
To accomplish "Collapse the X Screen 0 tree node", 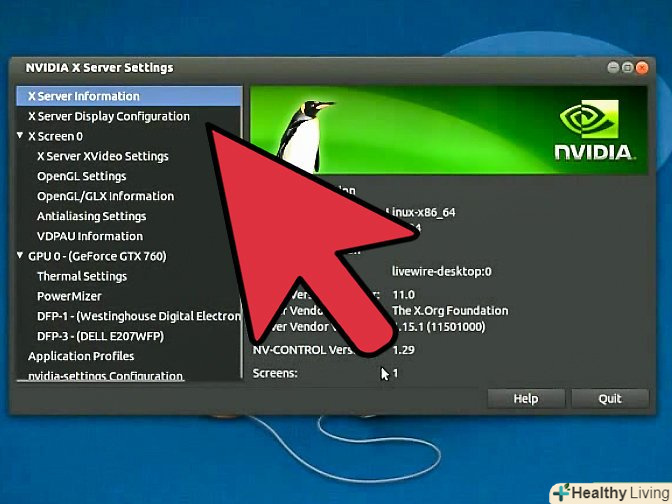I will pos(20,135).
